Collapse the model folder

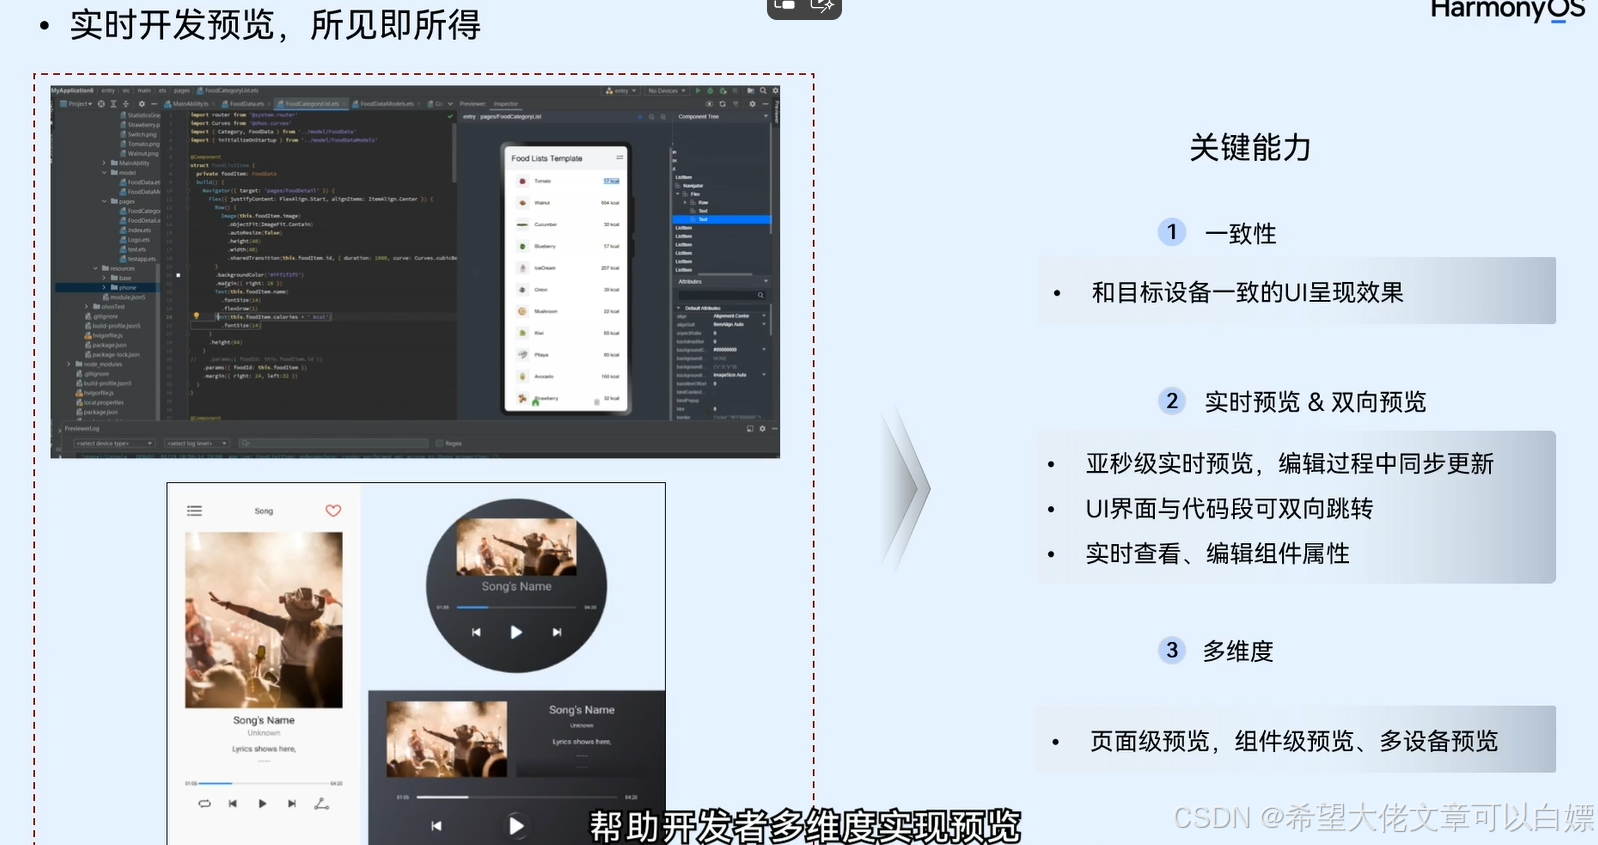pyautogui.click(x=104, y=173)
